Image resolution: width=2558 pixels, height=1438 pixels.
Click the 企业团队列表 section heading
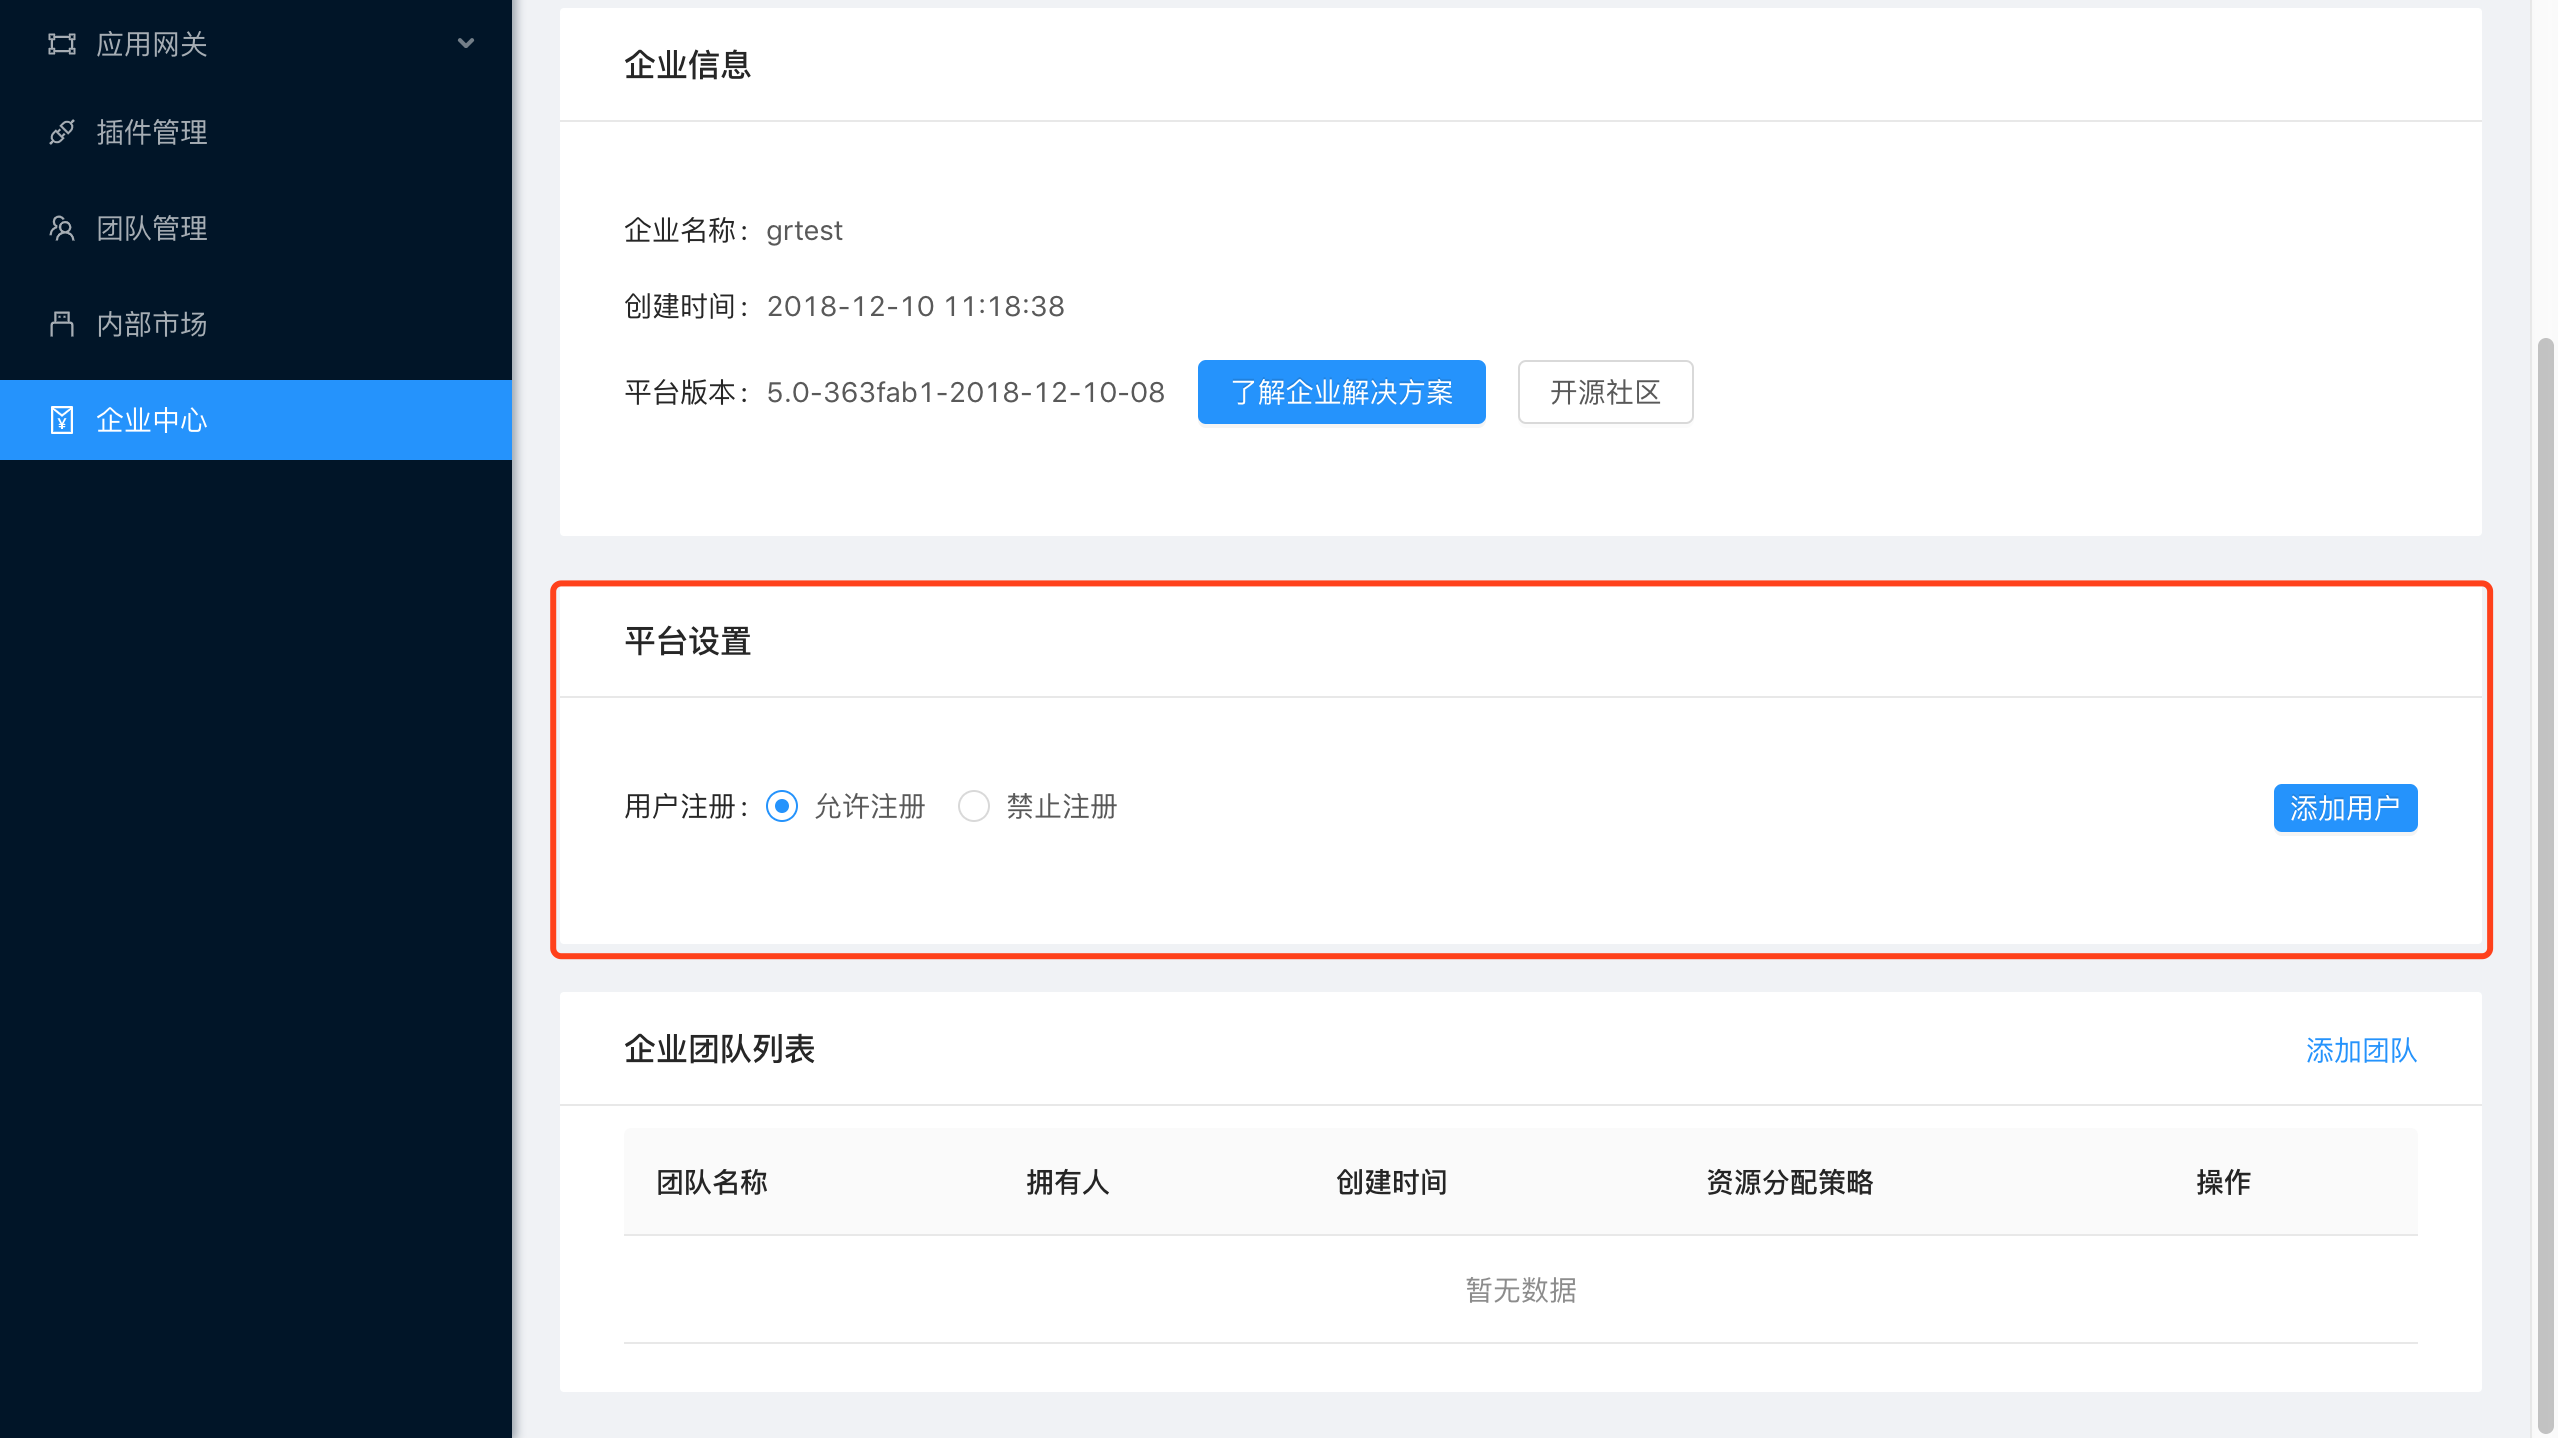click(720, 1049)
